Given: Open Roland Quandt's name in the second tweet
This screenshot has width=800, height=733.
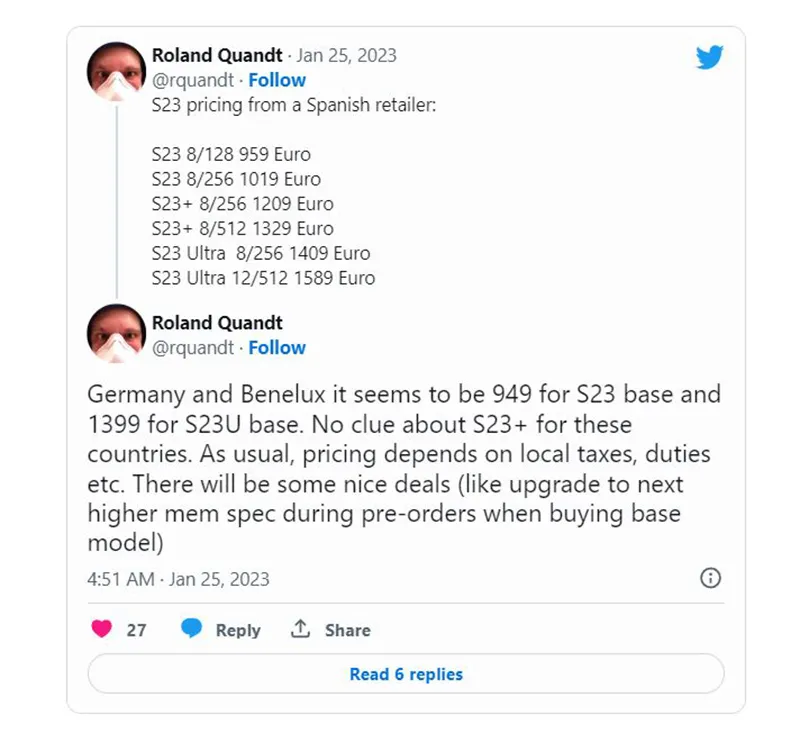Looking at the screenshot, I should click(217, 323).
